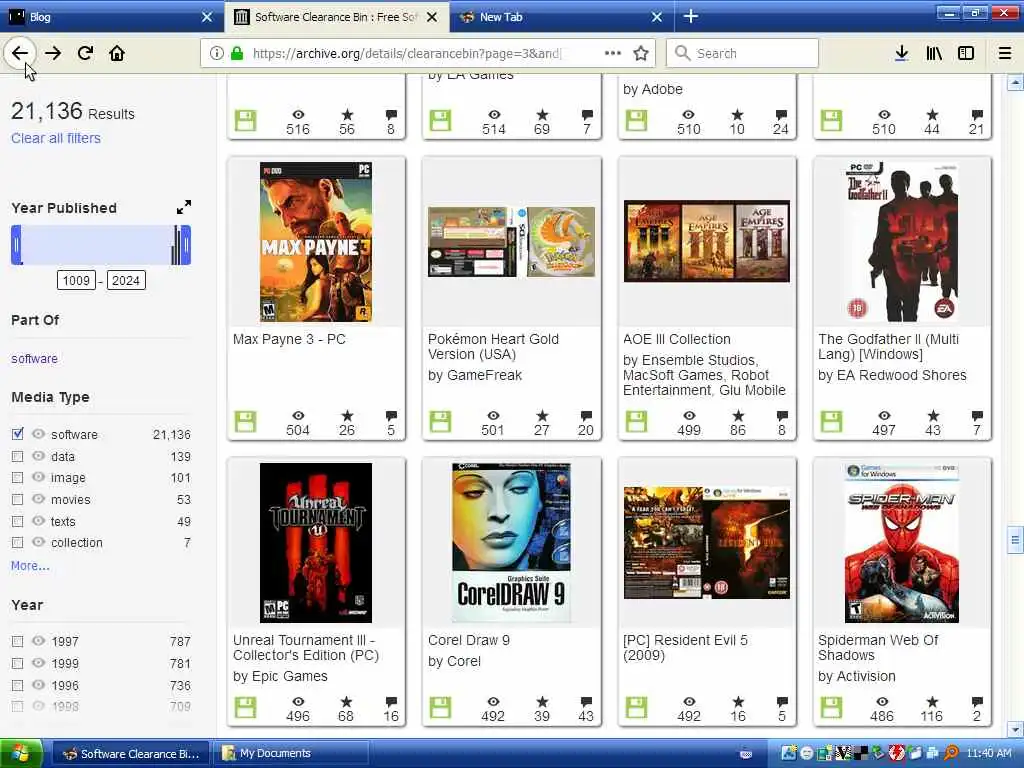Viewport: 1024px width, 768px height.
Task: Open the downloads arrow in toolbar
Action: coord(901,53)
